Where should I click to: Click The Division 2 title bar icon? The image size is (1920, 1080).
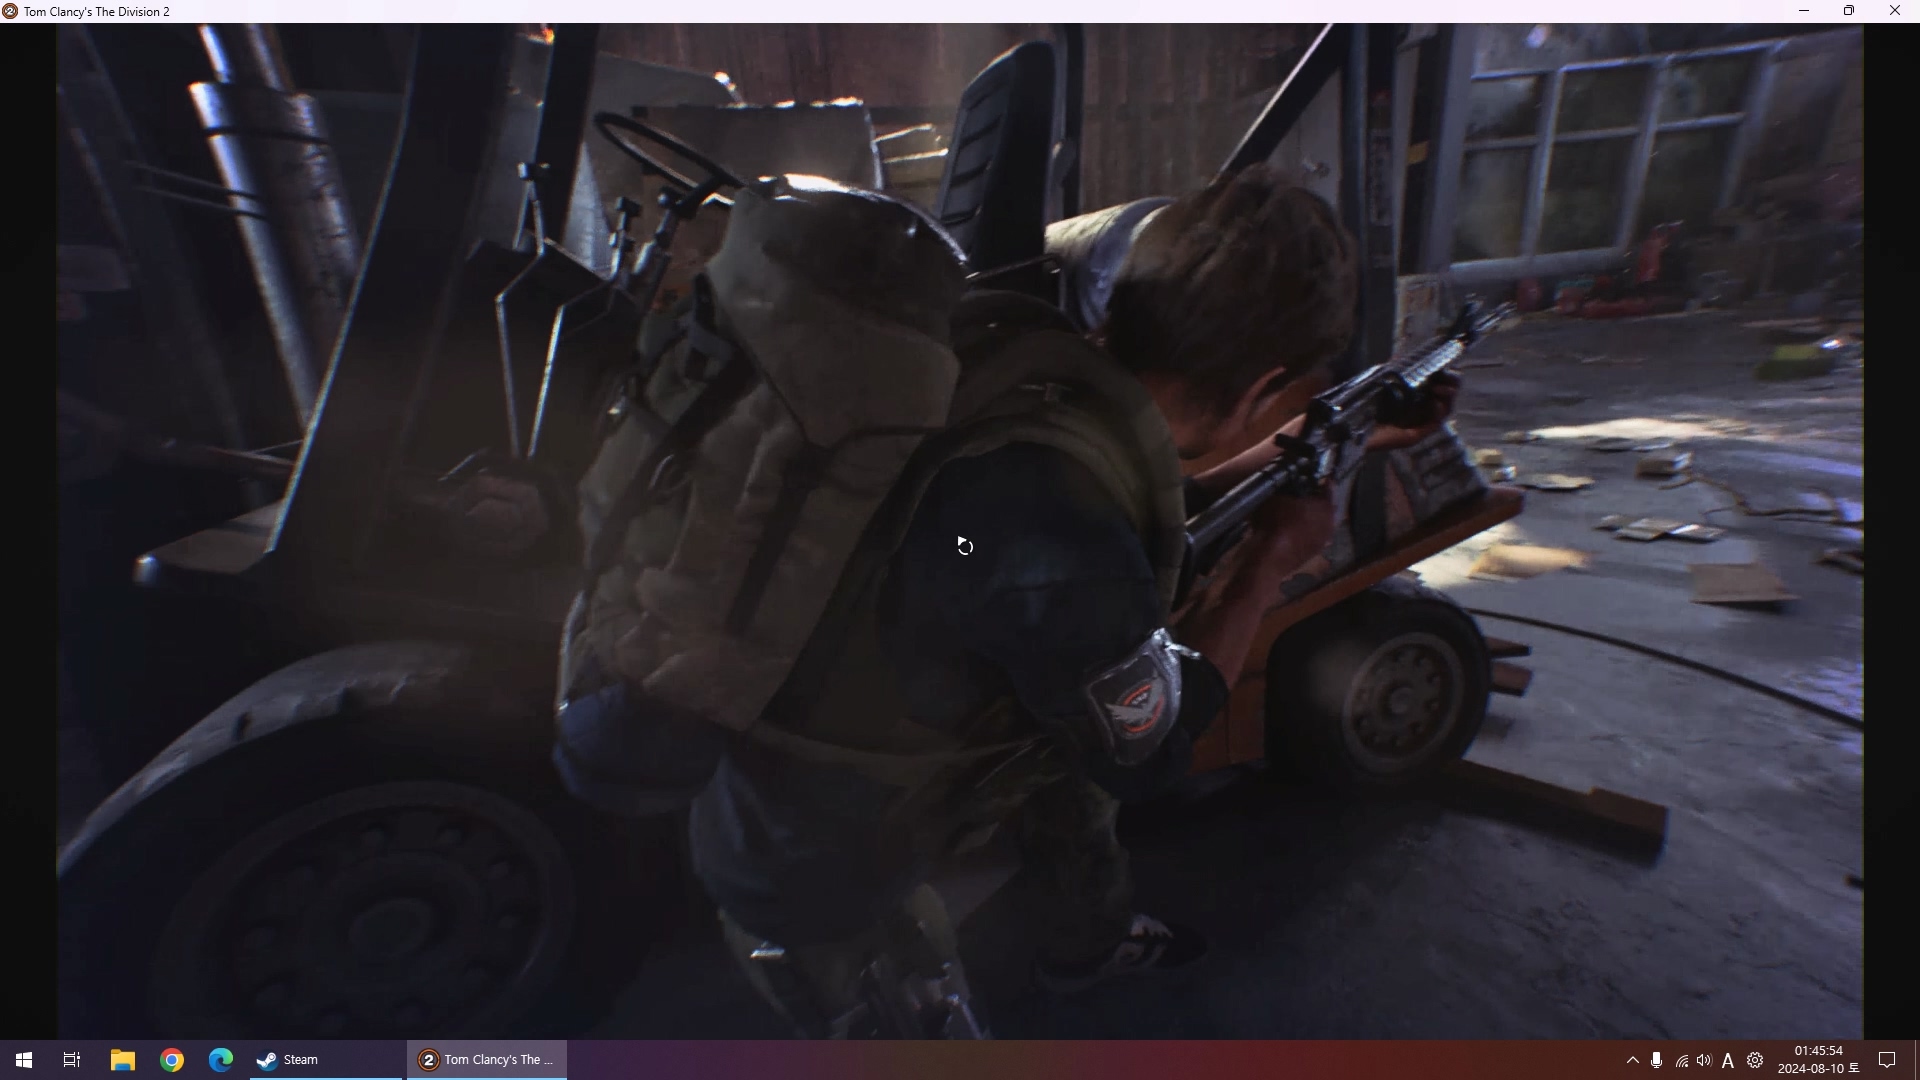point(10,11)
